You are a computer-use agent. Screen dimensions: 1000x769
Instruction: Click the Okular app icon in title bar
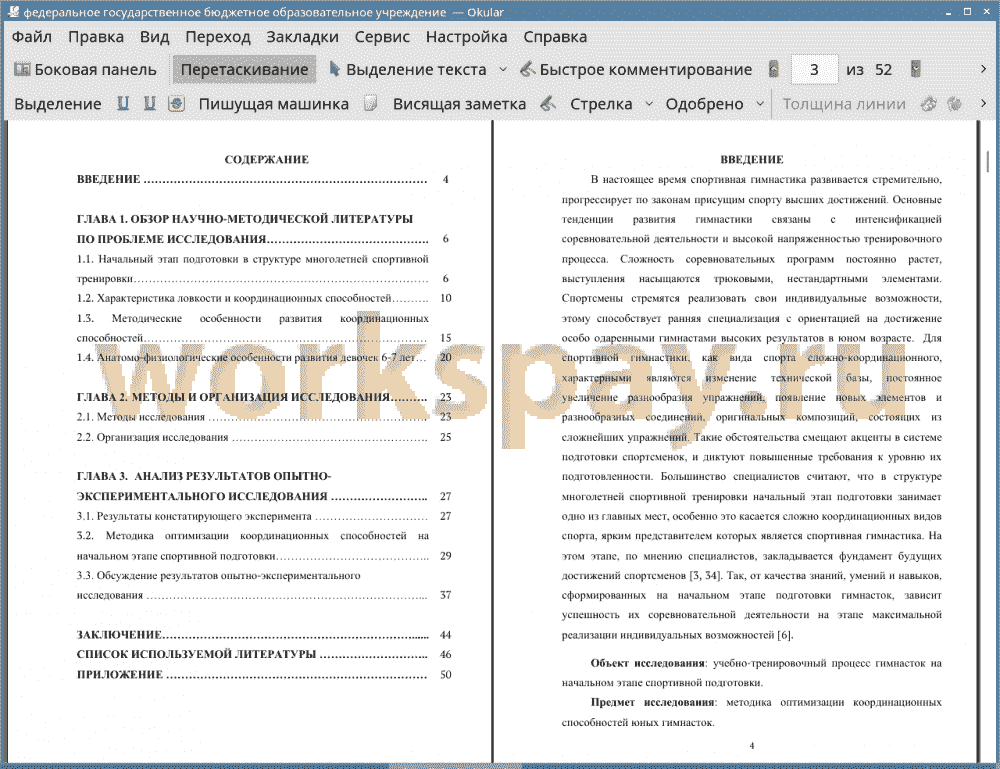pyautogui.click(x=13, y=11)
